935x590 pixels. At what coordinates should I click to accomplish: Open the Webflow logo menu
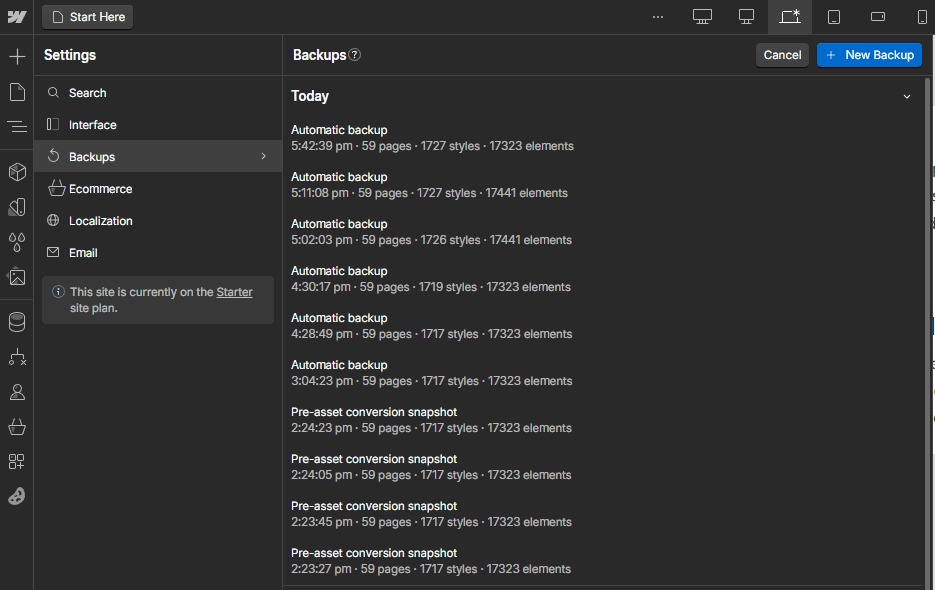tap(17, 17)
